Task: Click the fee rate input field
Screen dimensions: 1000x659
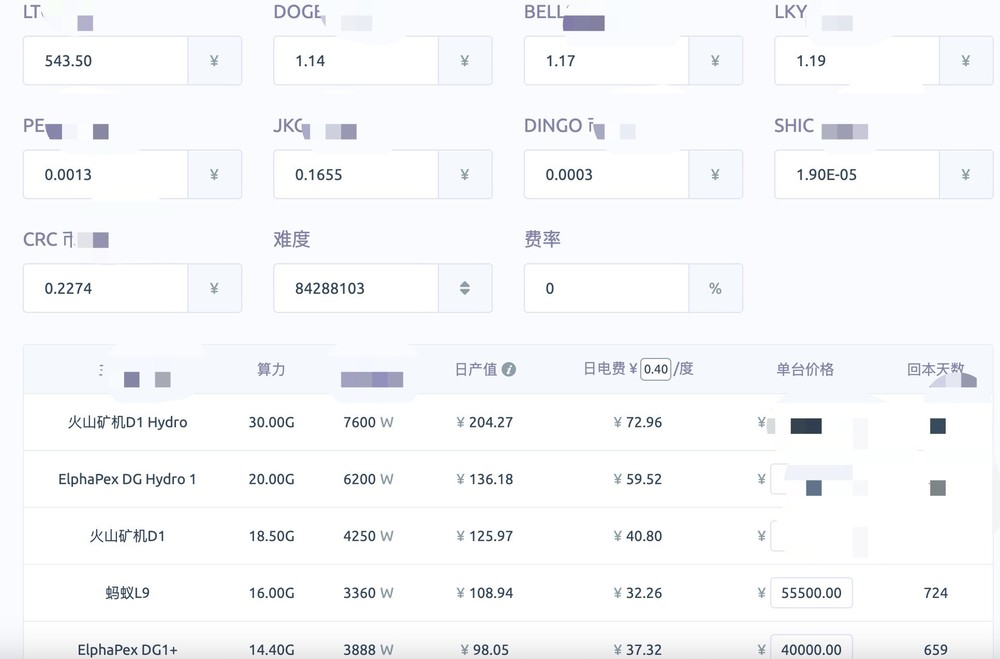Action: 606,288
